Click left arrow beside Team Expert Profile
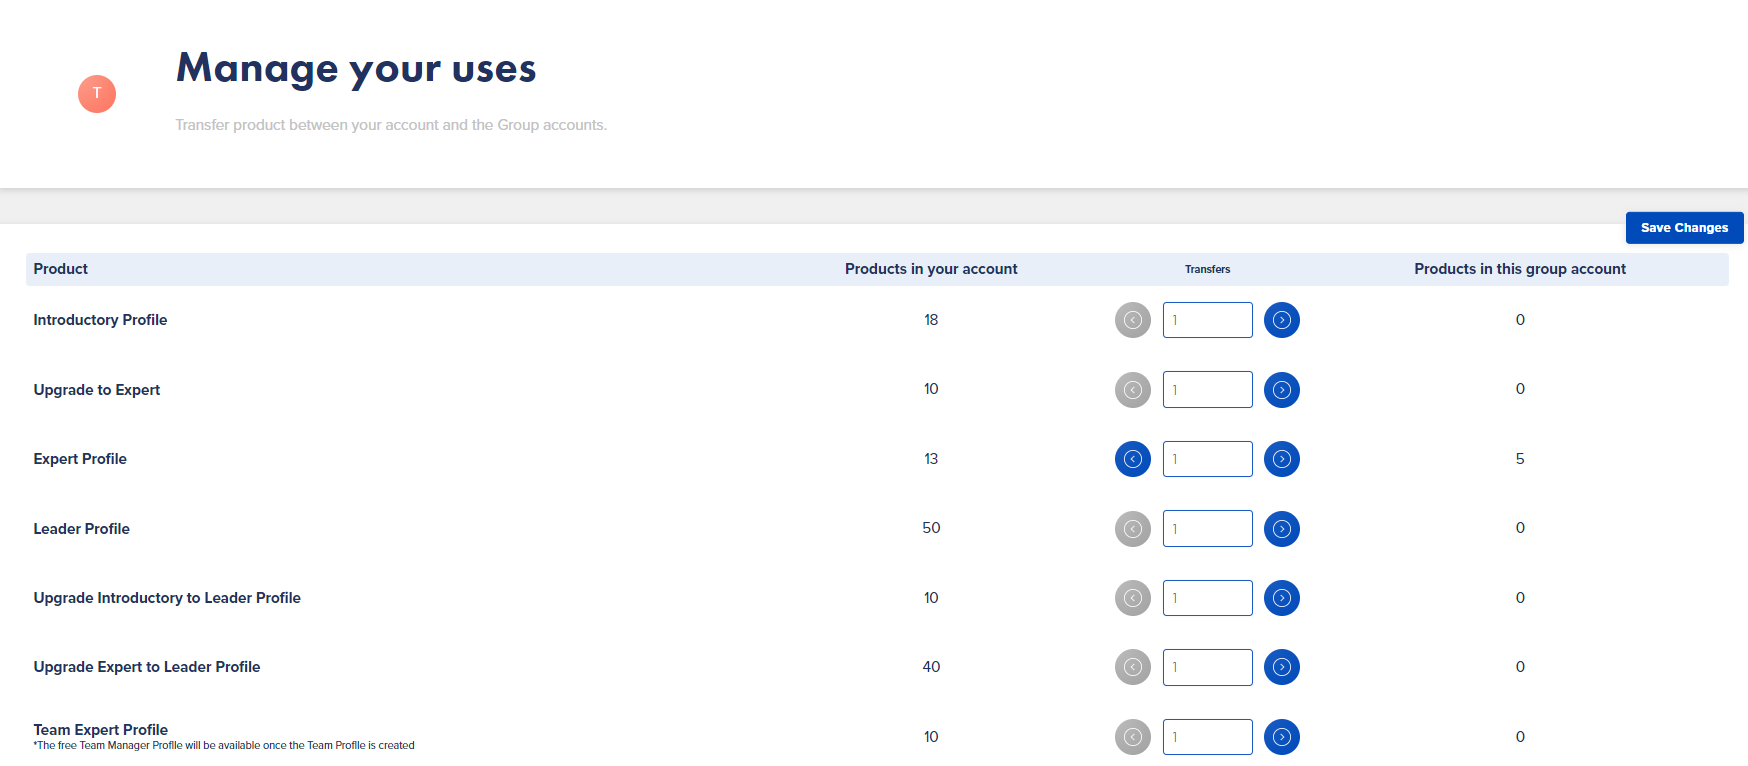Screen dimensions: 1748x766 click(x=1133, y=737)
